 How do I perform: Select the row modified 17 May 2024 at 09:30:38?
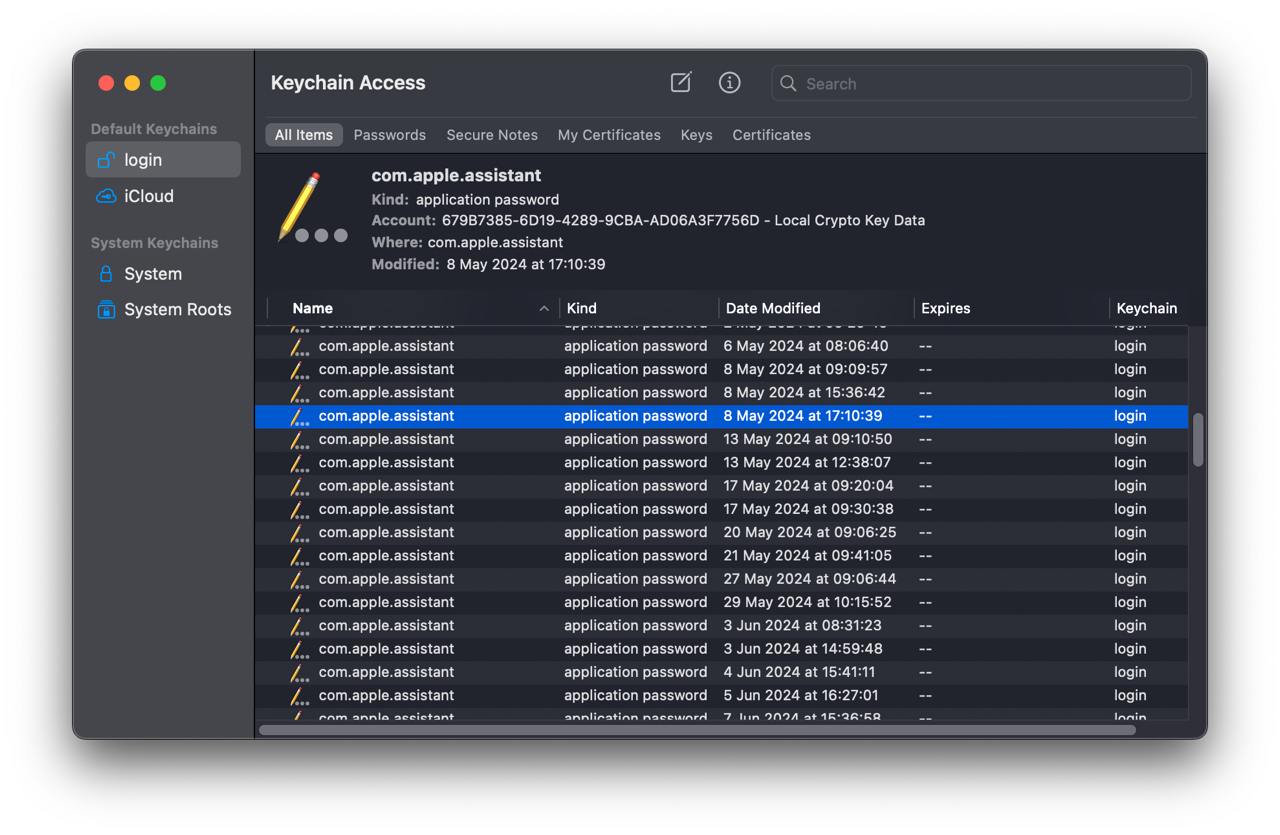(722, 509)
